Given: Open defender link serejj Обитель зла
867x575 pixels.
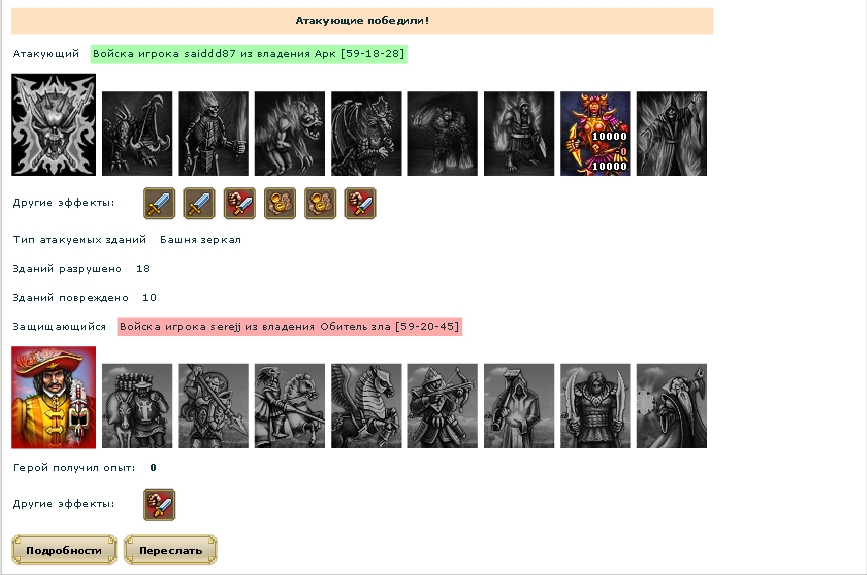Looking at the screenshot, I should pos(290,327).
